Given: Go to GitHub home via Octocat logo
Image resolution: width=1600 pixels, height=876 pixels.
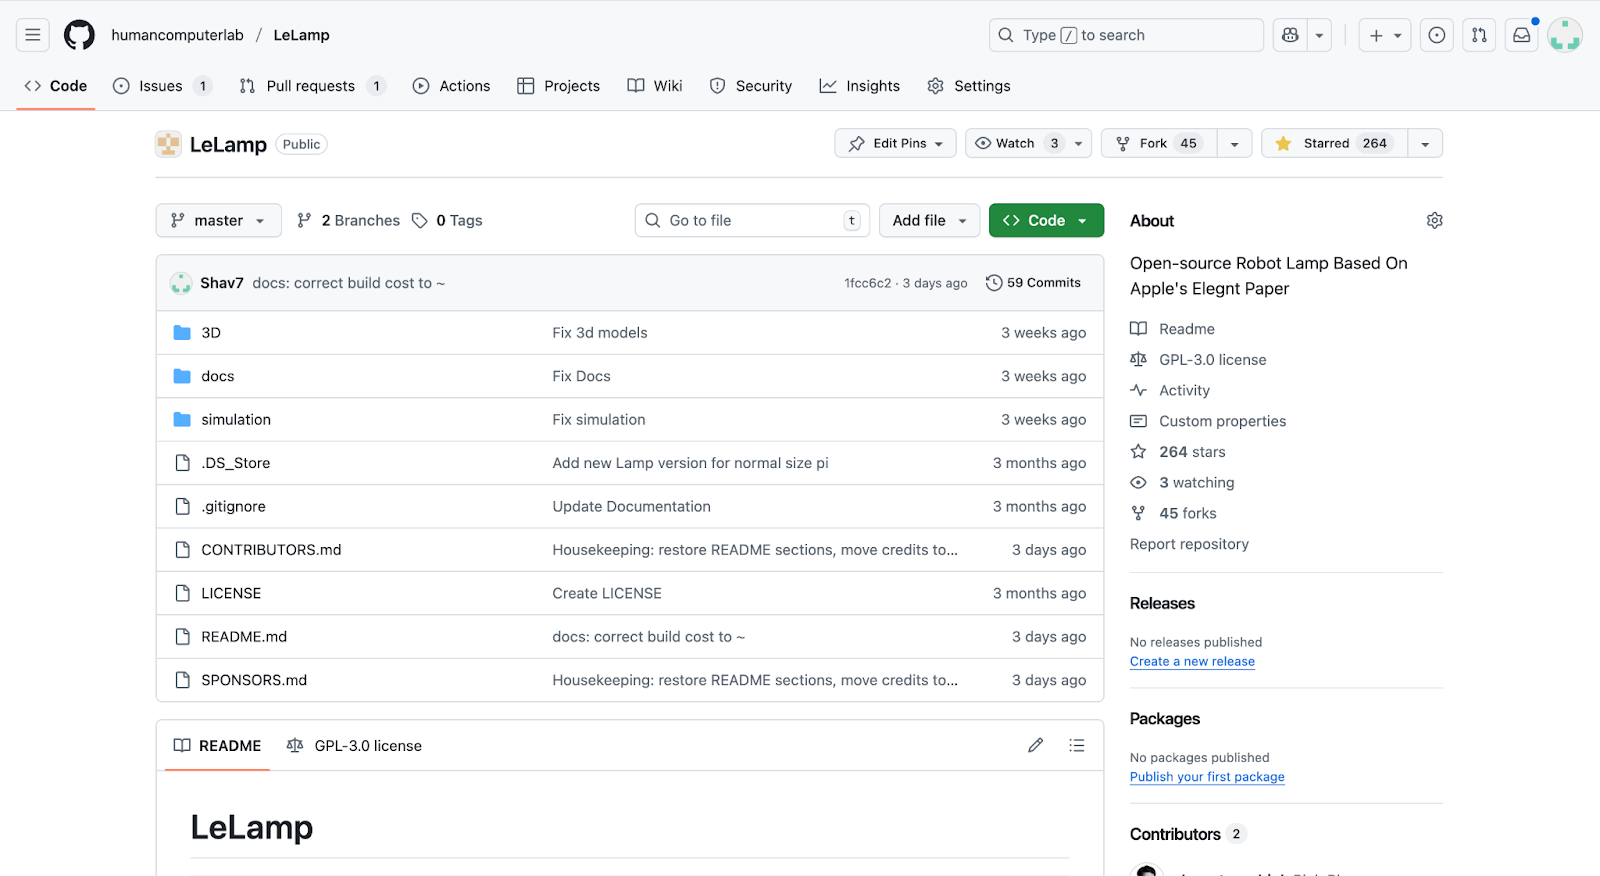Looking at the screenshot, I should point(79,35).
